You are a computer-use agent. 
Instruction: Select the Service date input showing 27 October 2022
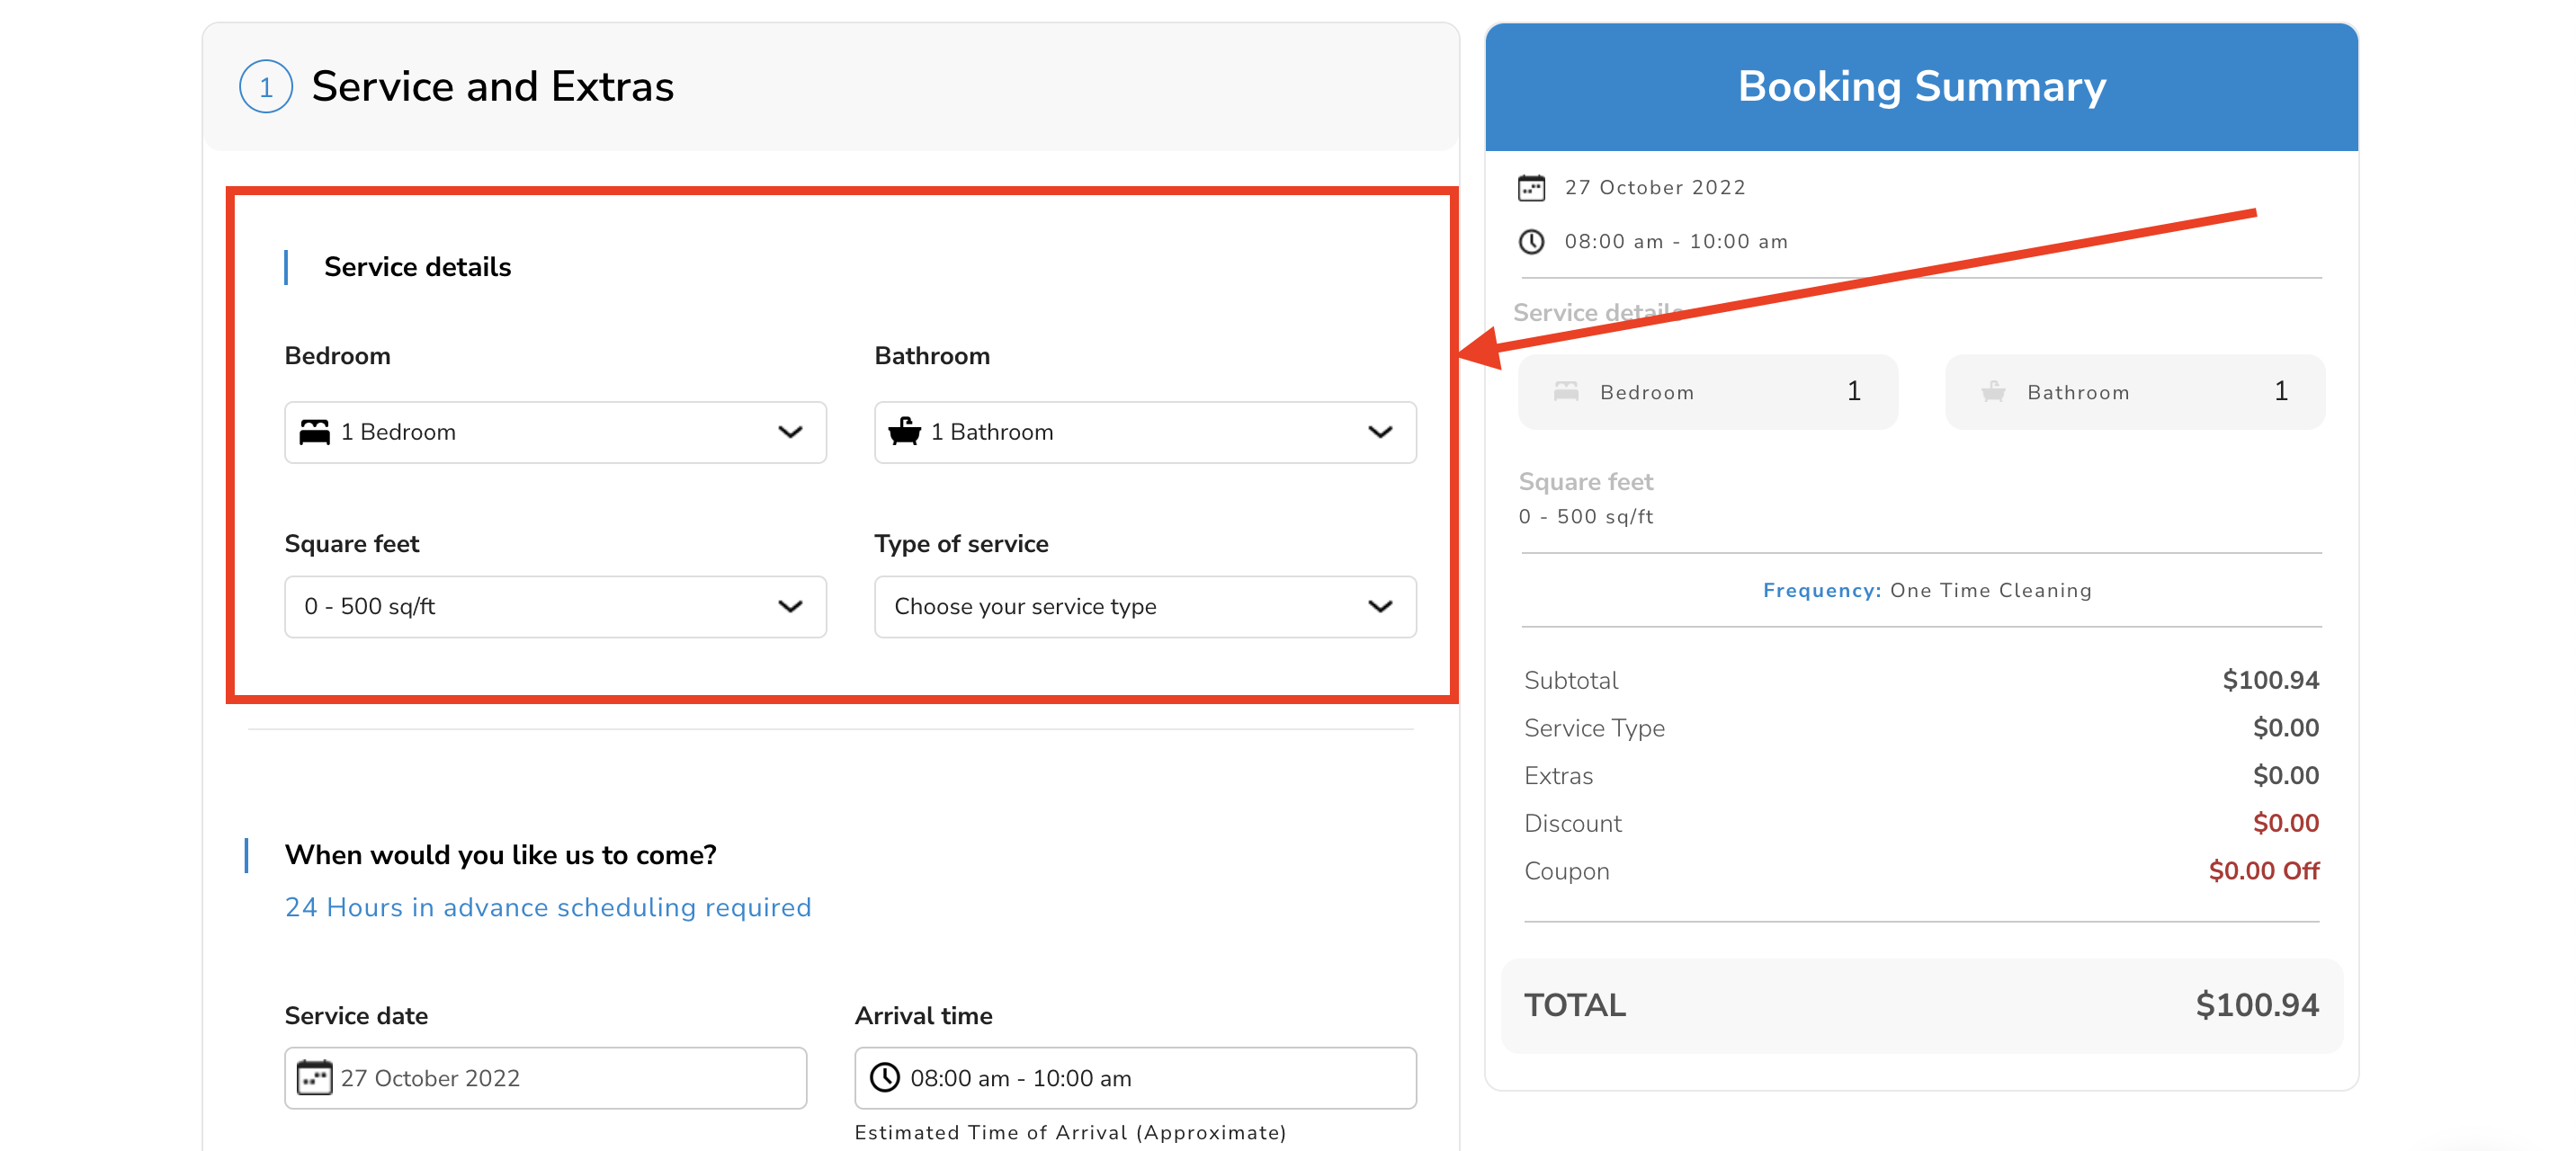544,1078
